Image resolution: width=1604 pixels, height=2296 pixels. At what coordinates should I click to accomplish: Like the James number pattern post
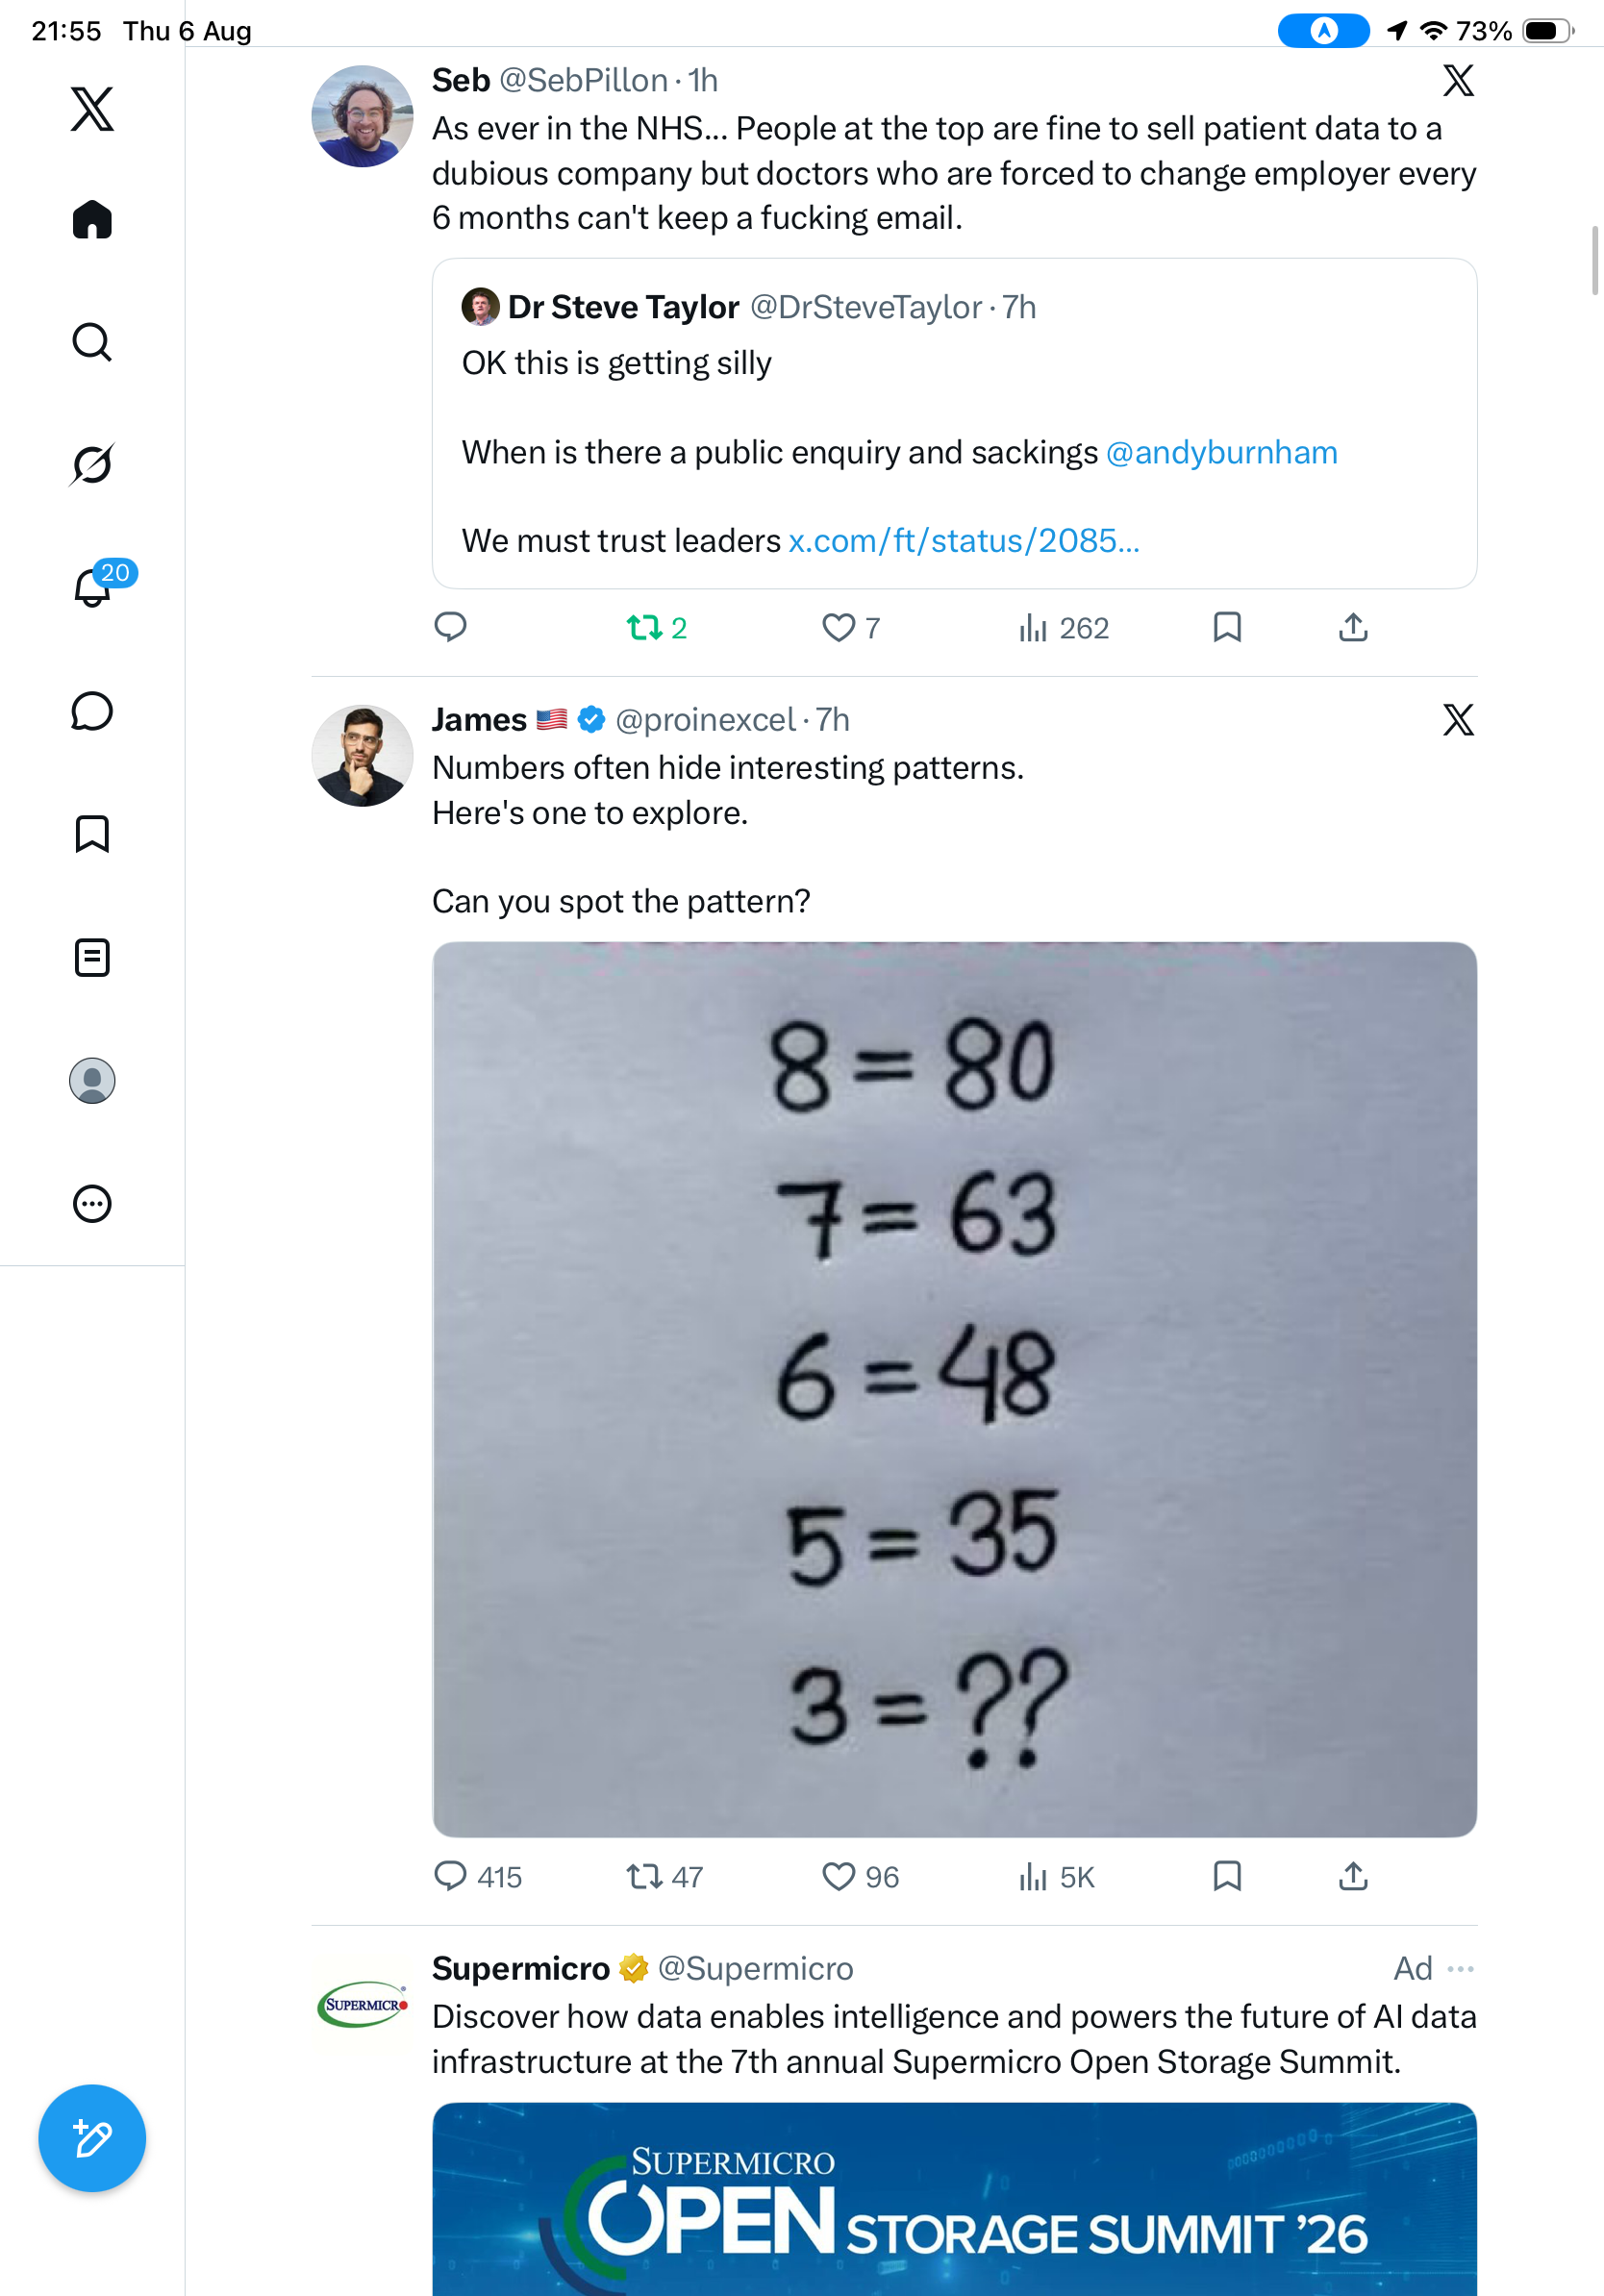860,1876
